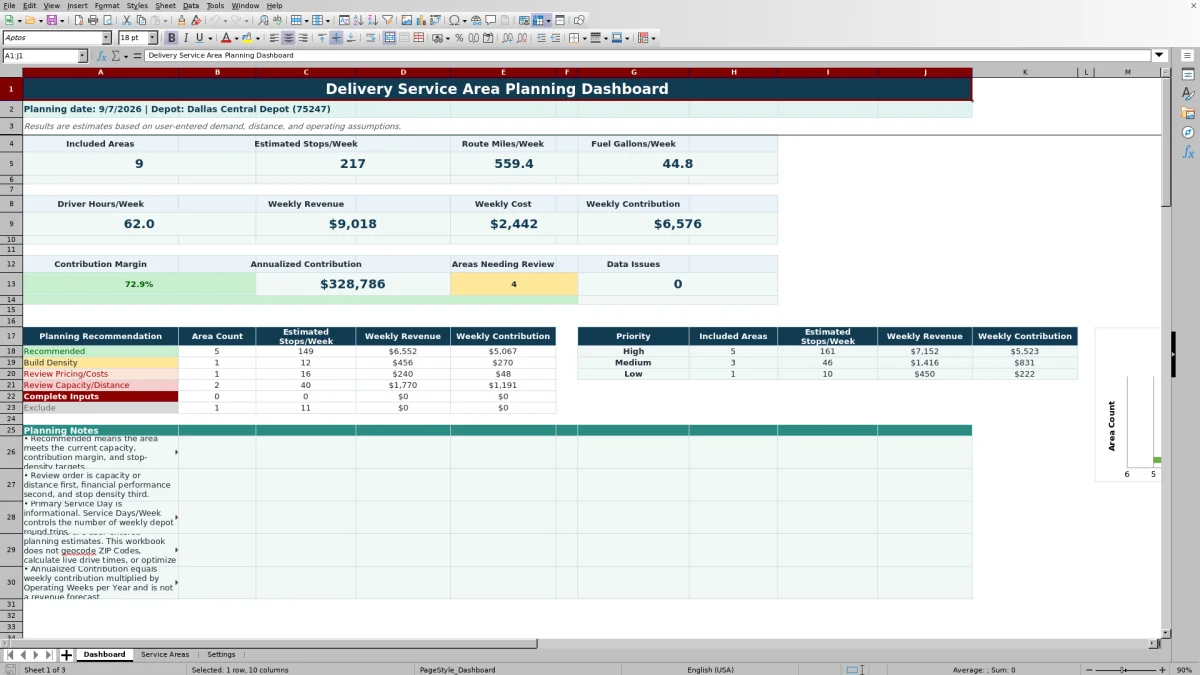Toggle Underline formatting
Viewport: 1200px width, 675px height.
pos(199,38)
